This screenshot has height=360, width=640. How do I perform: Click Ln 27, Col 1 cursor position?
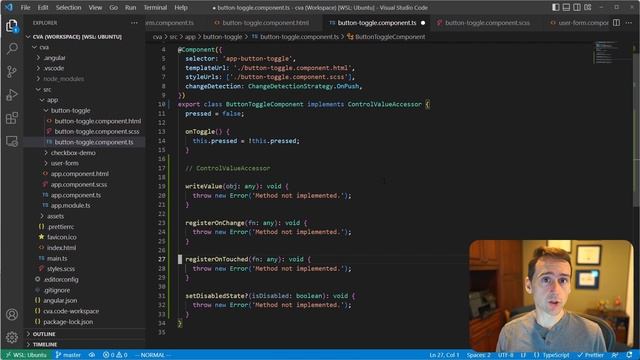coord(444,355)
